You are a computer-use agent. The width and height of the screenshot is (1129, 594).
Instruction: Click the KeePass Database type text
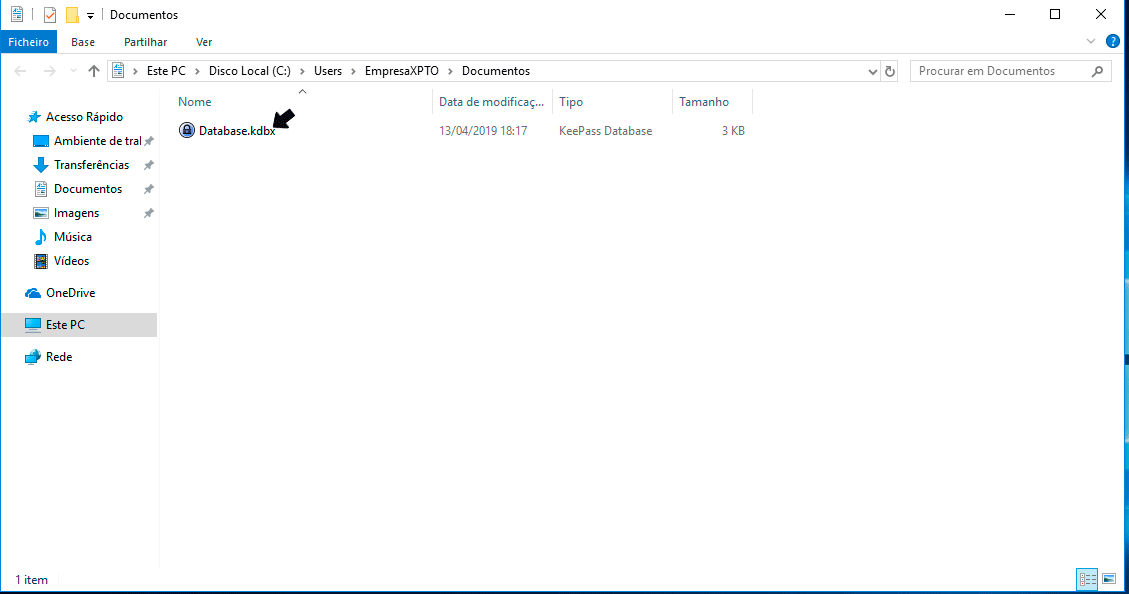pyautogui.click(x=606, y=130)
